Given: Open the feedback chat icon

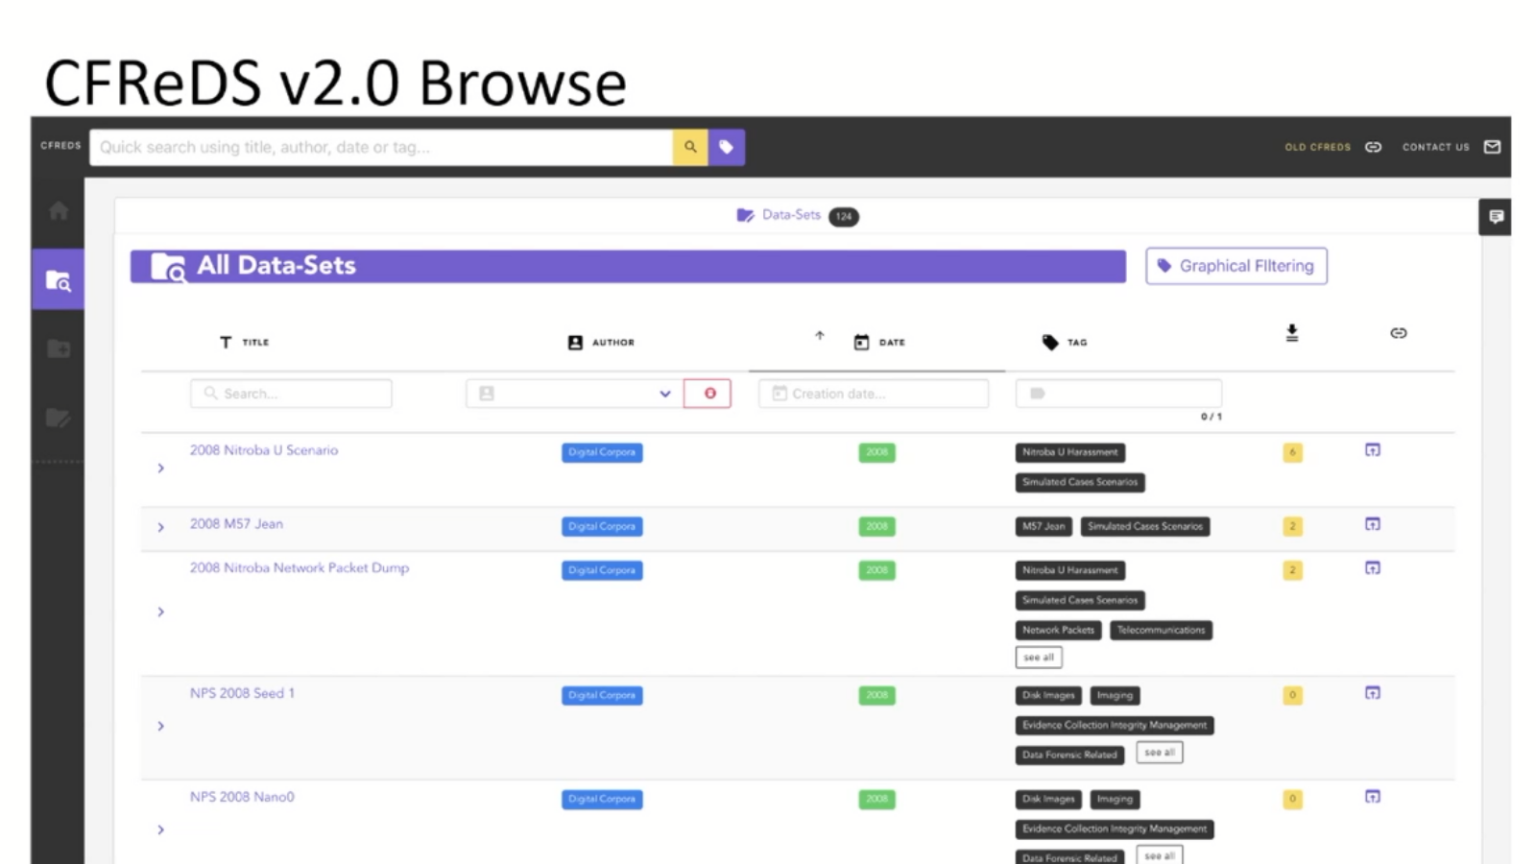Looking at the screenshot, I should click(1495, 217).
